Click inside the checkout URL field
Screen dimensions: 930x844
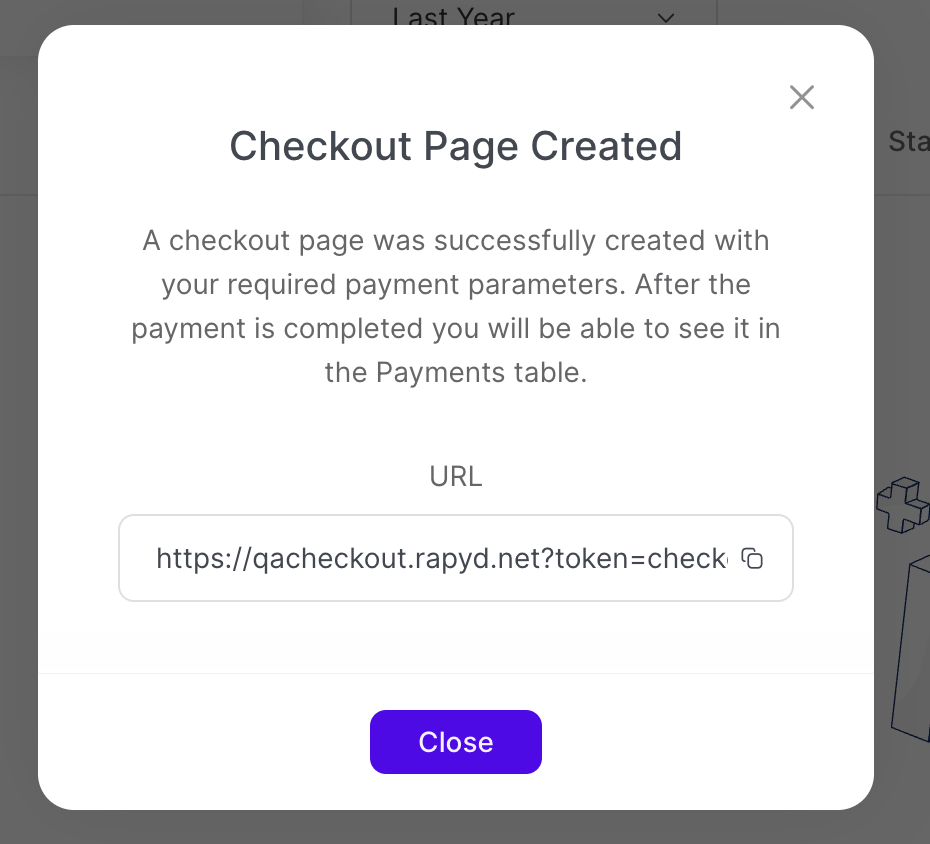pyautogui.click(x=440, y=558)
